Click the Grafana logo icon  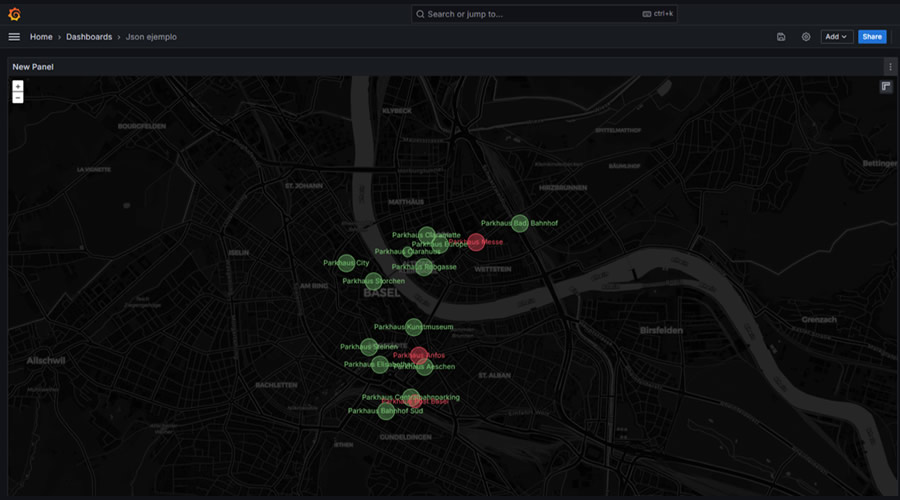tap(14, 14)
